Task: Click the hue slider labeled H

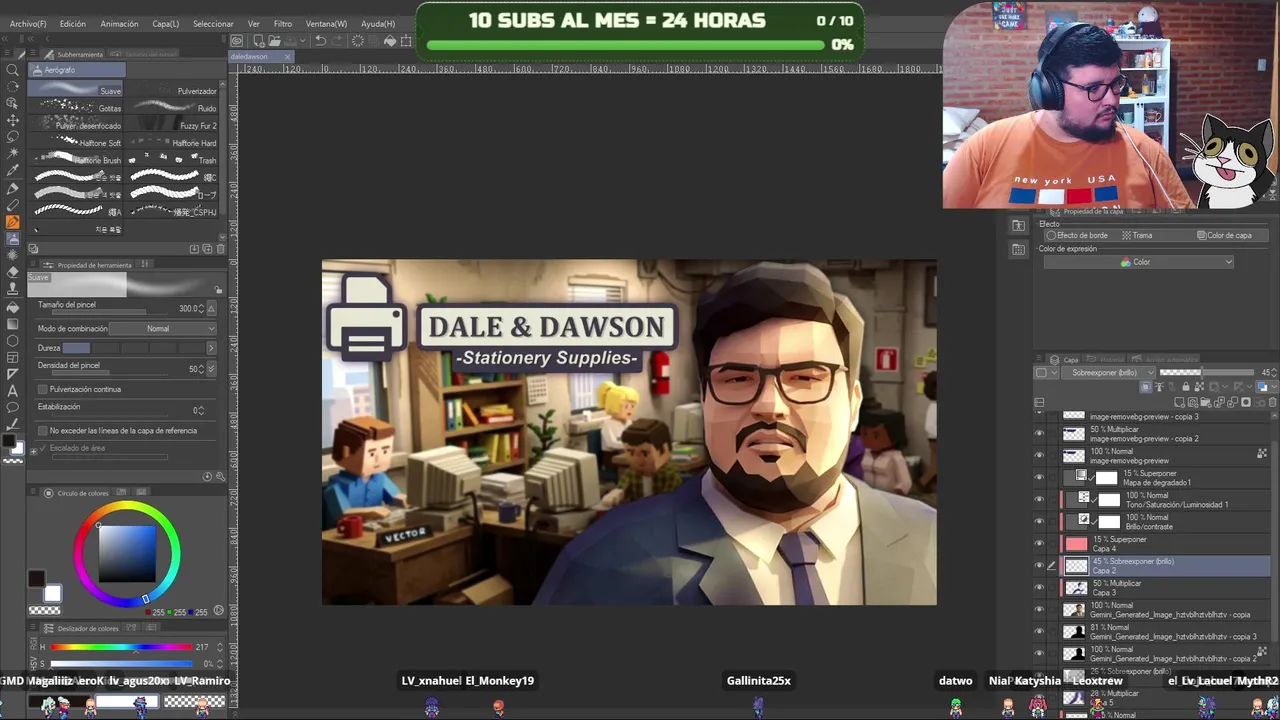Action: tap(121, 647)
